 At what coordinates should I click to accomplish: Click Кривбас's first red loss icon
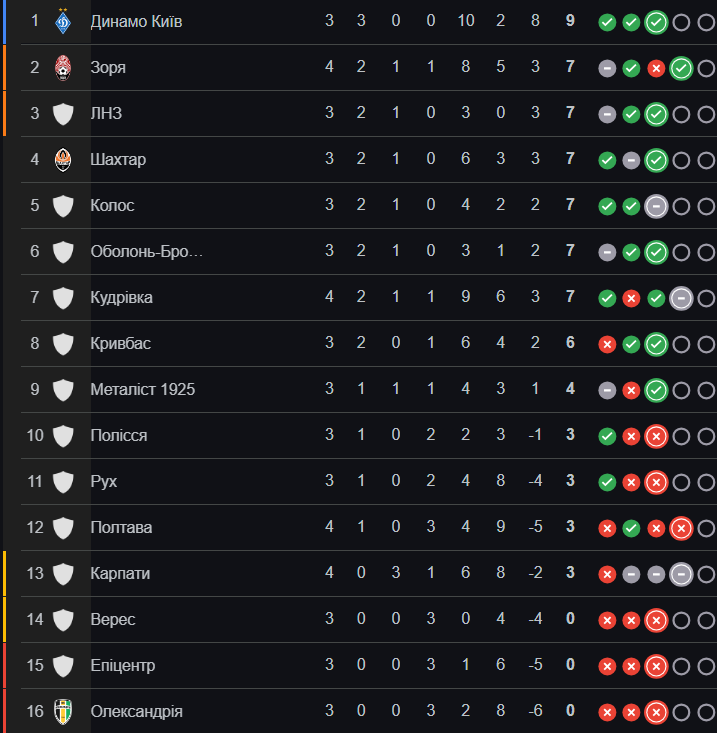607,345
